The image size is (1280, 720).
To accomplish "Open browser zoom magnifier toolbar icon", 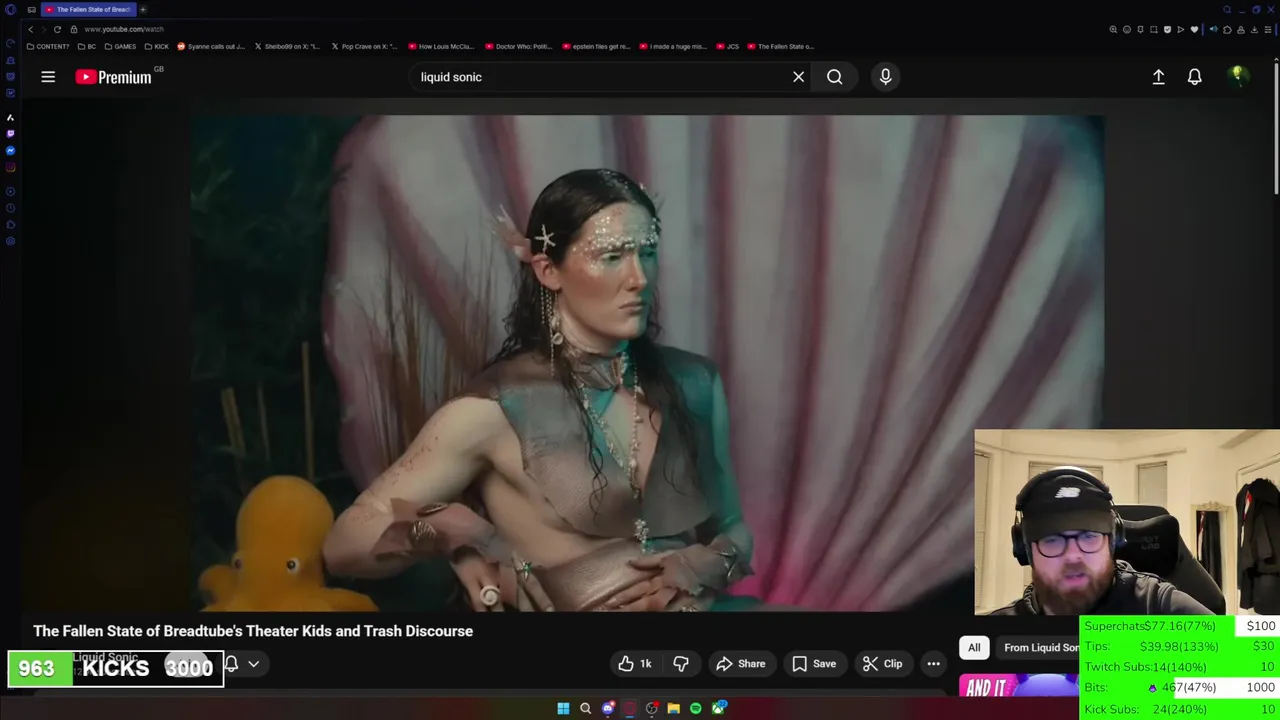I will pos(1113,30).
